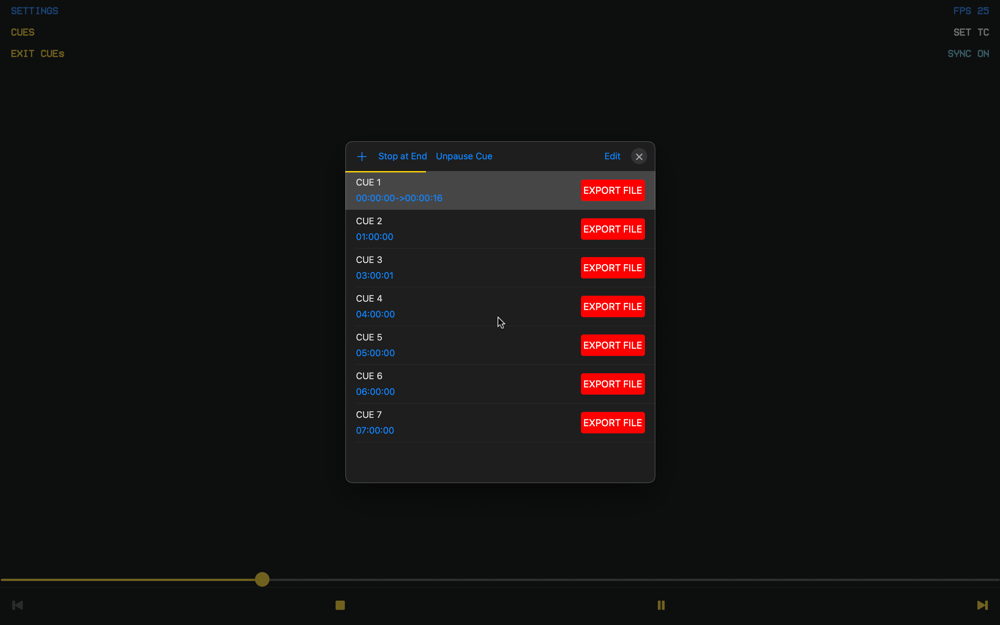
Task: Select the CUE 4 title
Action: [x=369, y=298]
